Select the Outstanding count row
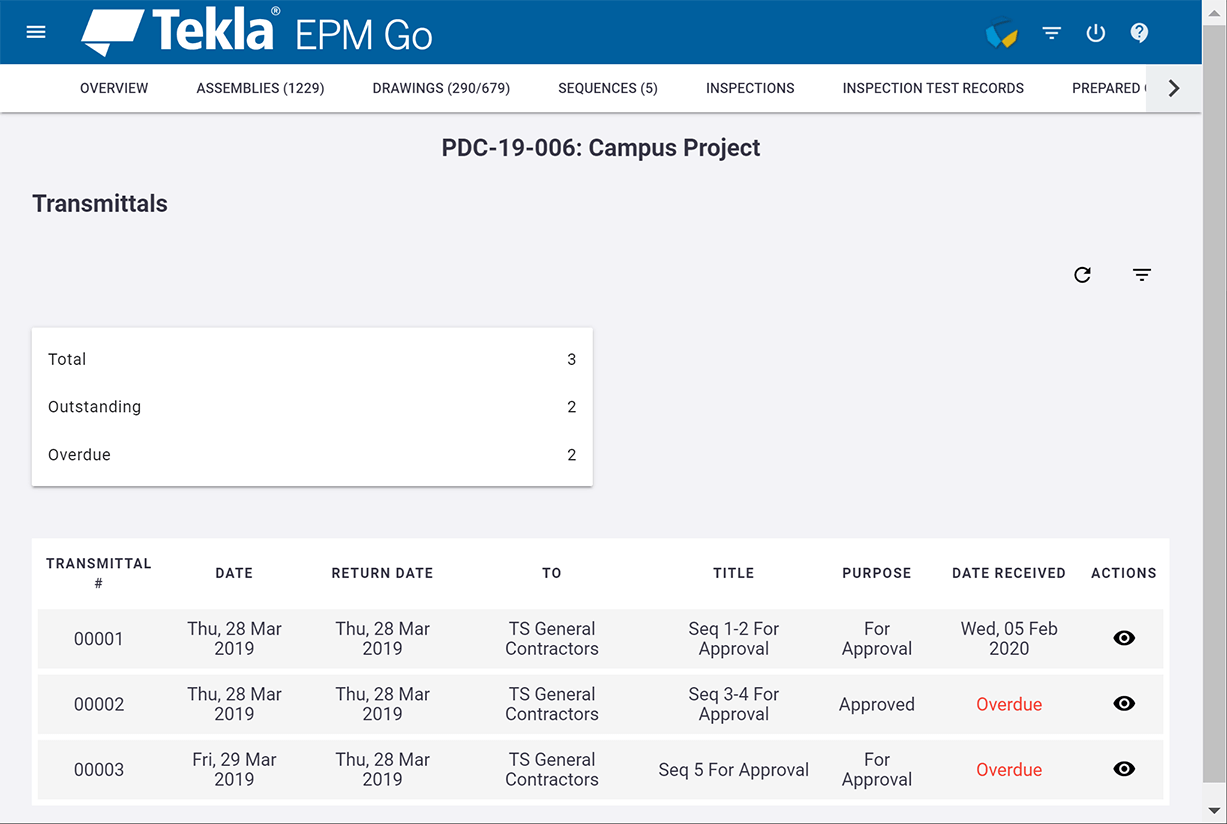The image size is (1227, 824). [x=312, y=407]
